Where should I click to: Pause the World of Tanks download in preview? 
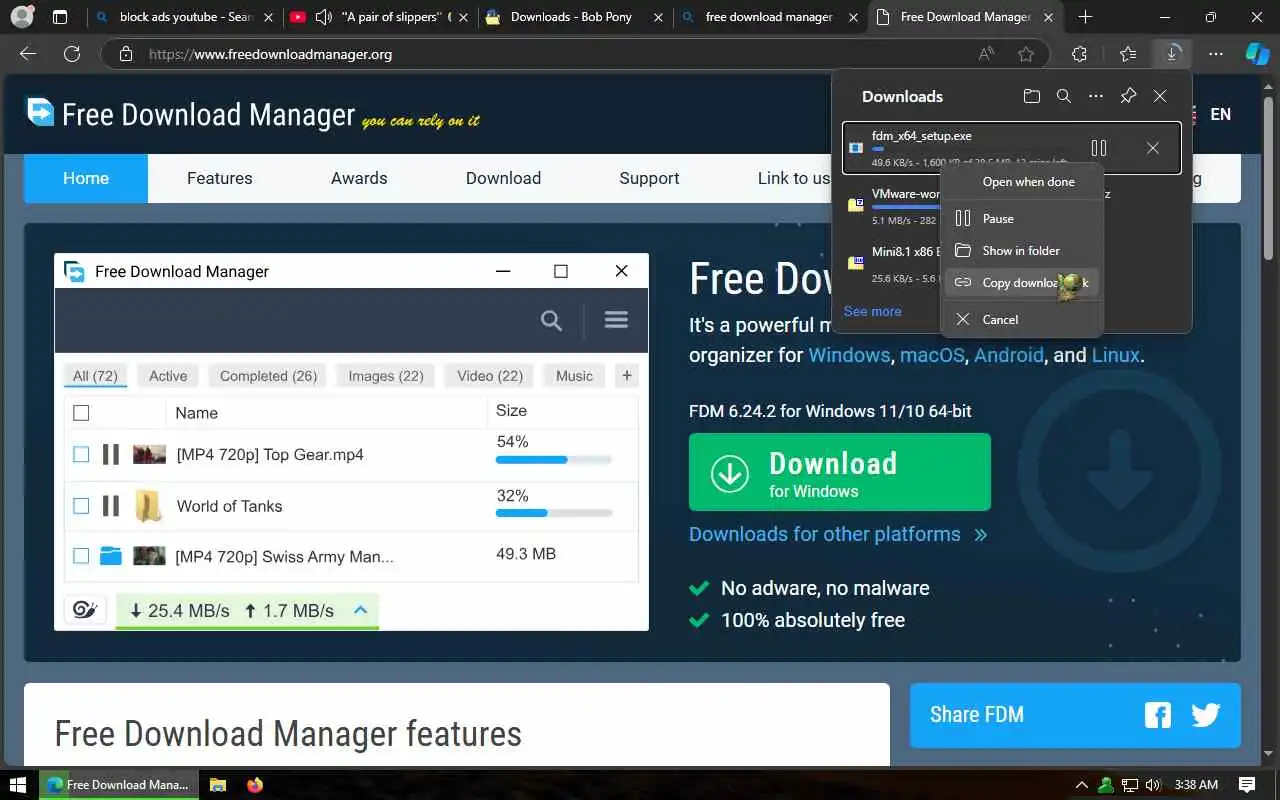[x=111, y=506]
